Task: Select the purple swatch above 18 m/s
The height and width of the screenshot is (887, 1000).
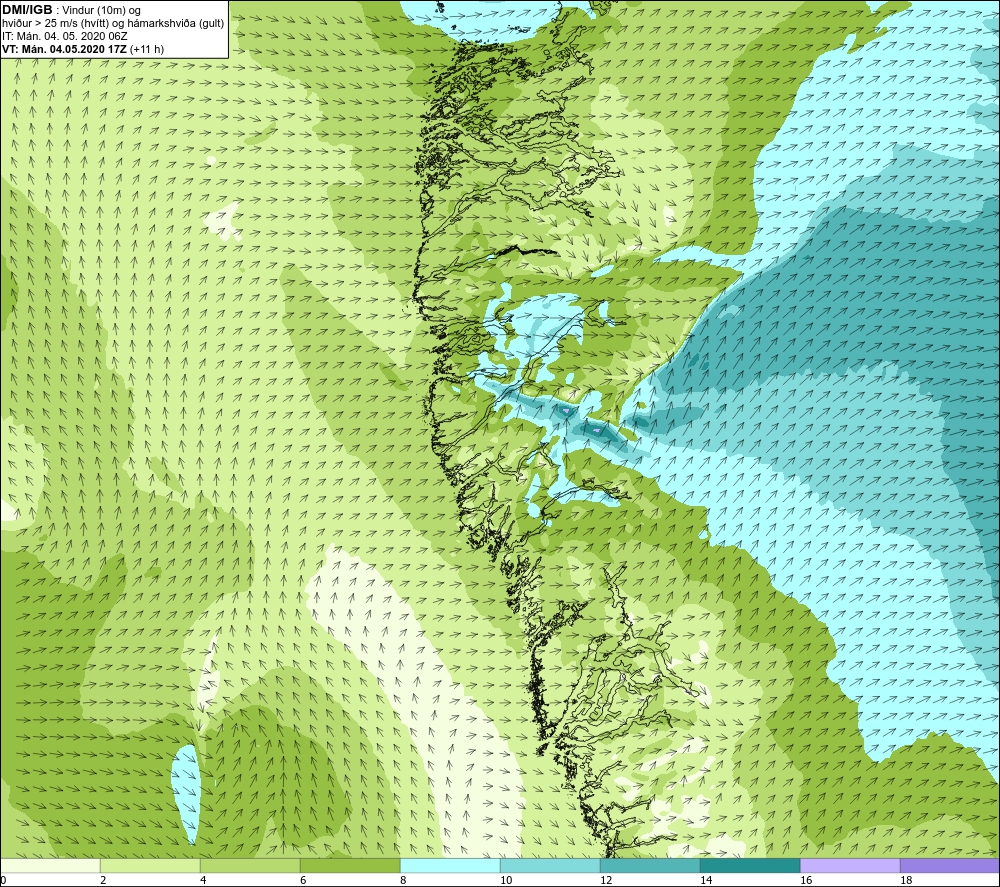Action: [x=950, y=865]
